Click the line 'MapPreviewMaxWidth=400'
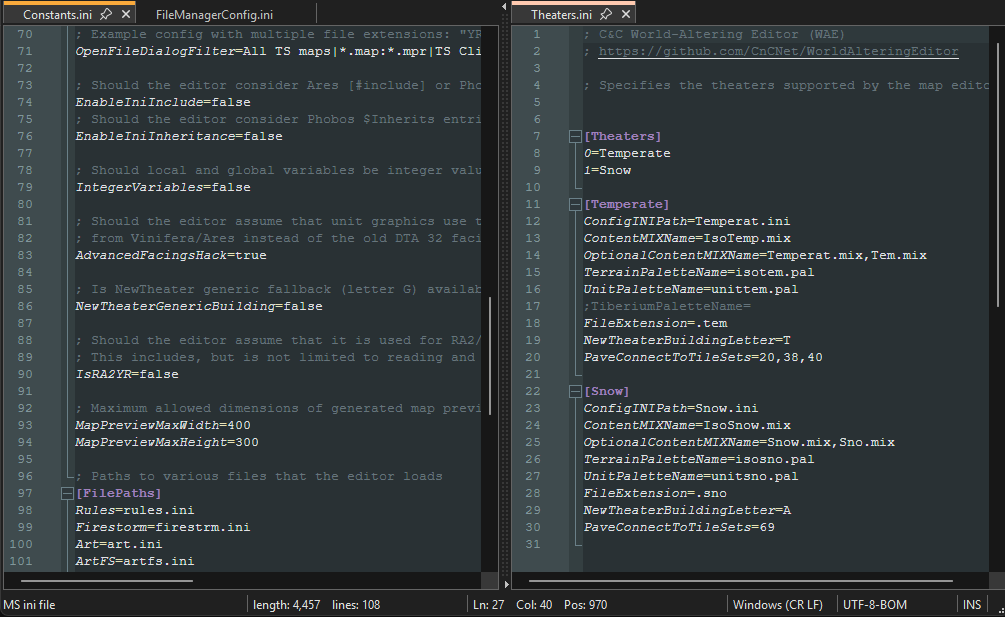The image size is (1005, 617). [163, 425]
